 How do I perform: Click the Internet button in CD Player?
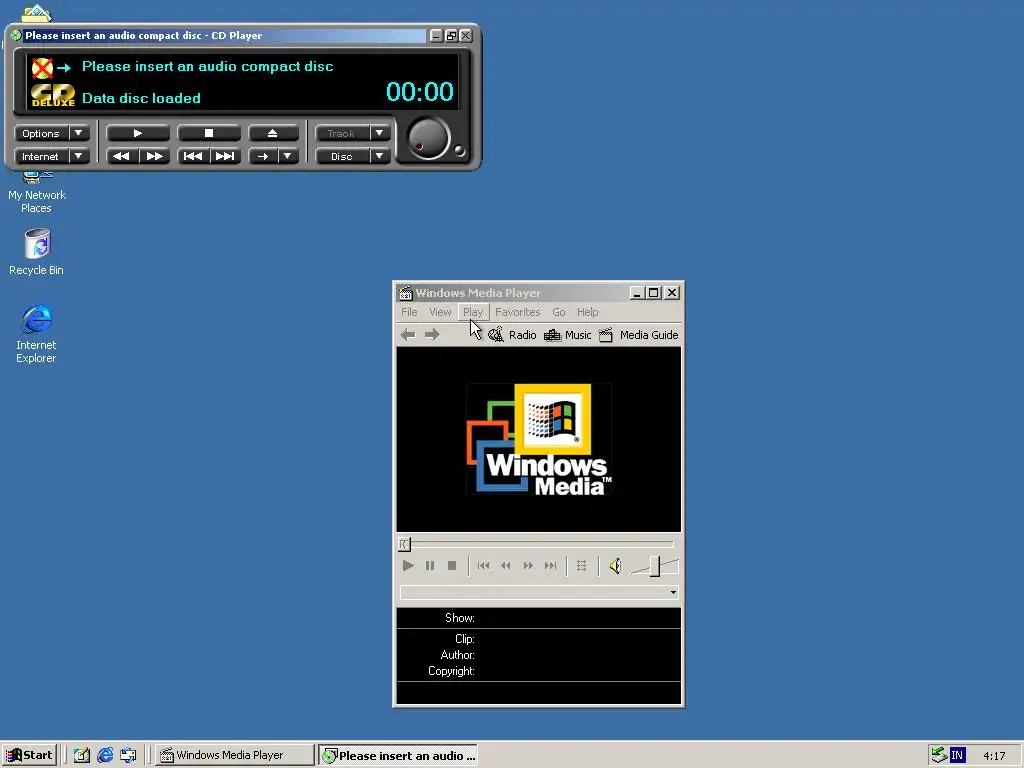tap(41, 156)
